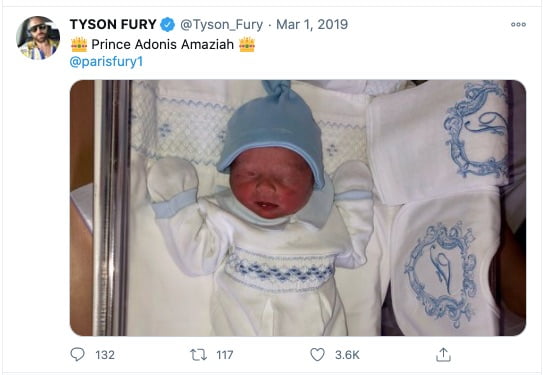Open the @parisfury1 mention link
The width and height of the screenshot is (543, 375).
point(106,62)
